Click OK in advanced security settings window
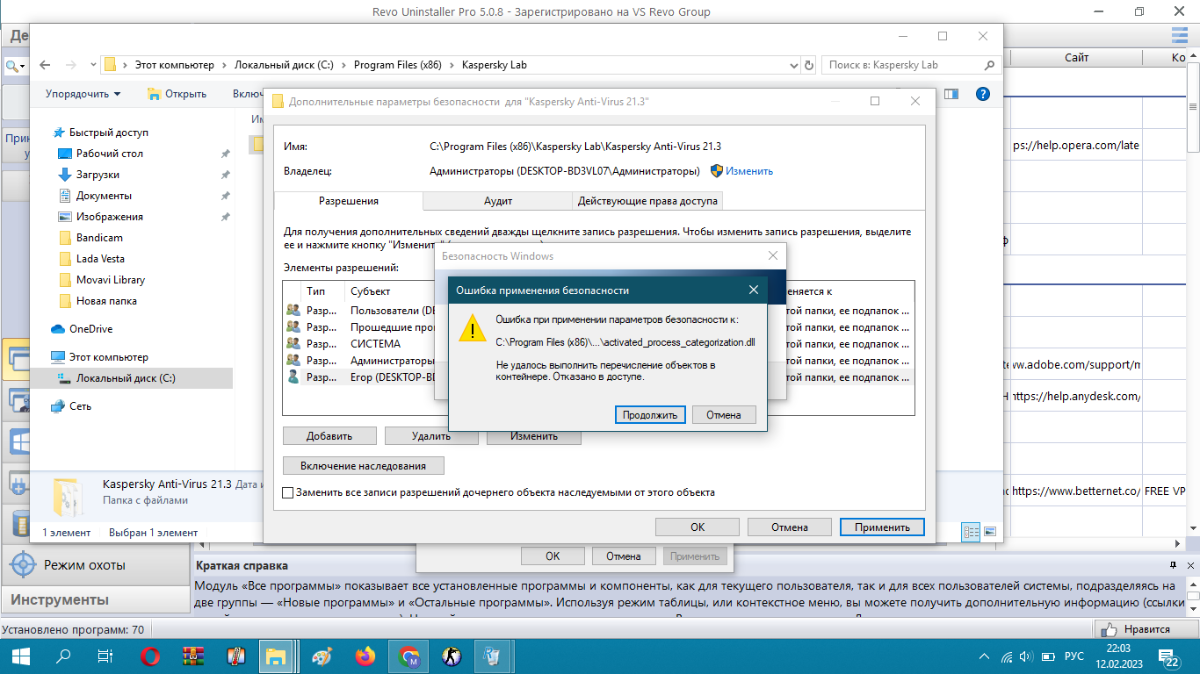 [697, 526]
